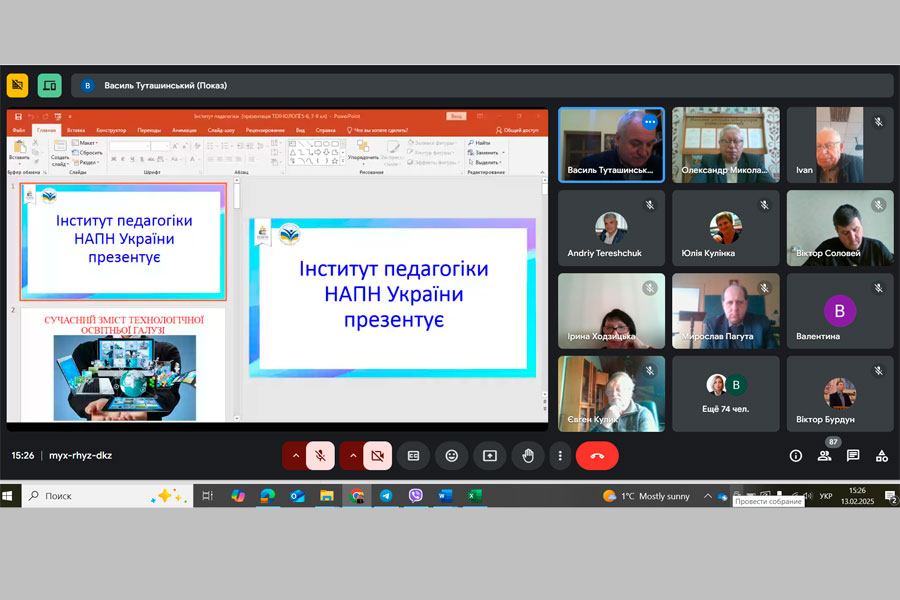Open the Макет layout dropdown

coord(86,142)
